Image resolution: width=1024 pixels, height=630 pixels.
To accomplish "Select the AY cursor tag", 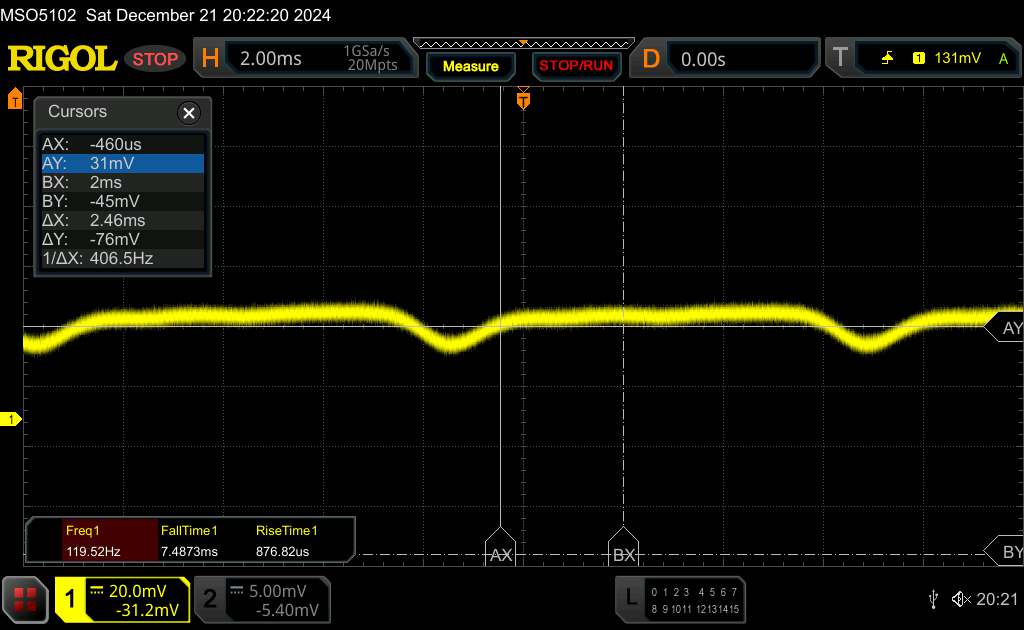I will pyautogui.click(x=1006, y=327).
